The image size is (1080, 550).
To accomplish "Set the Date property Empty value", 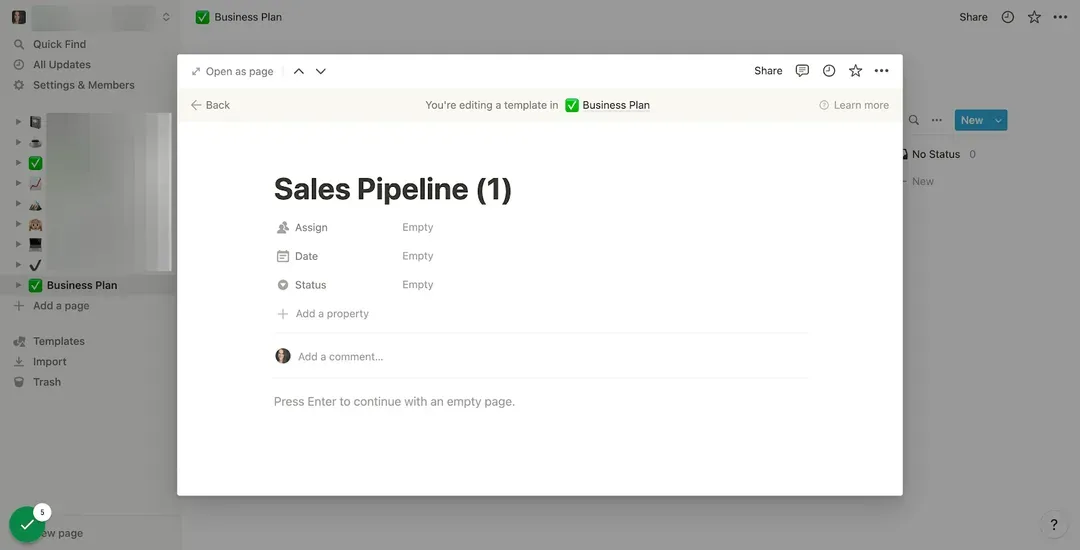I will click(417, 256).
